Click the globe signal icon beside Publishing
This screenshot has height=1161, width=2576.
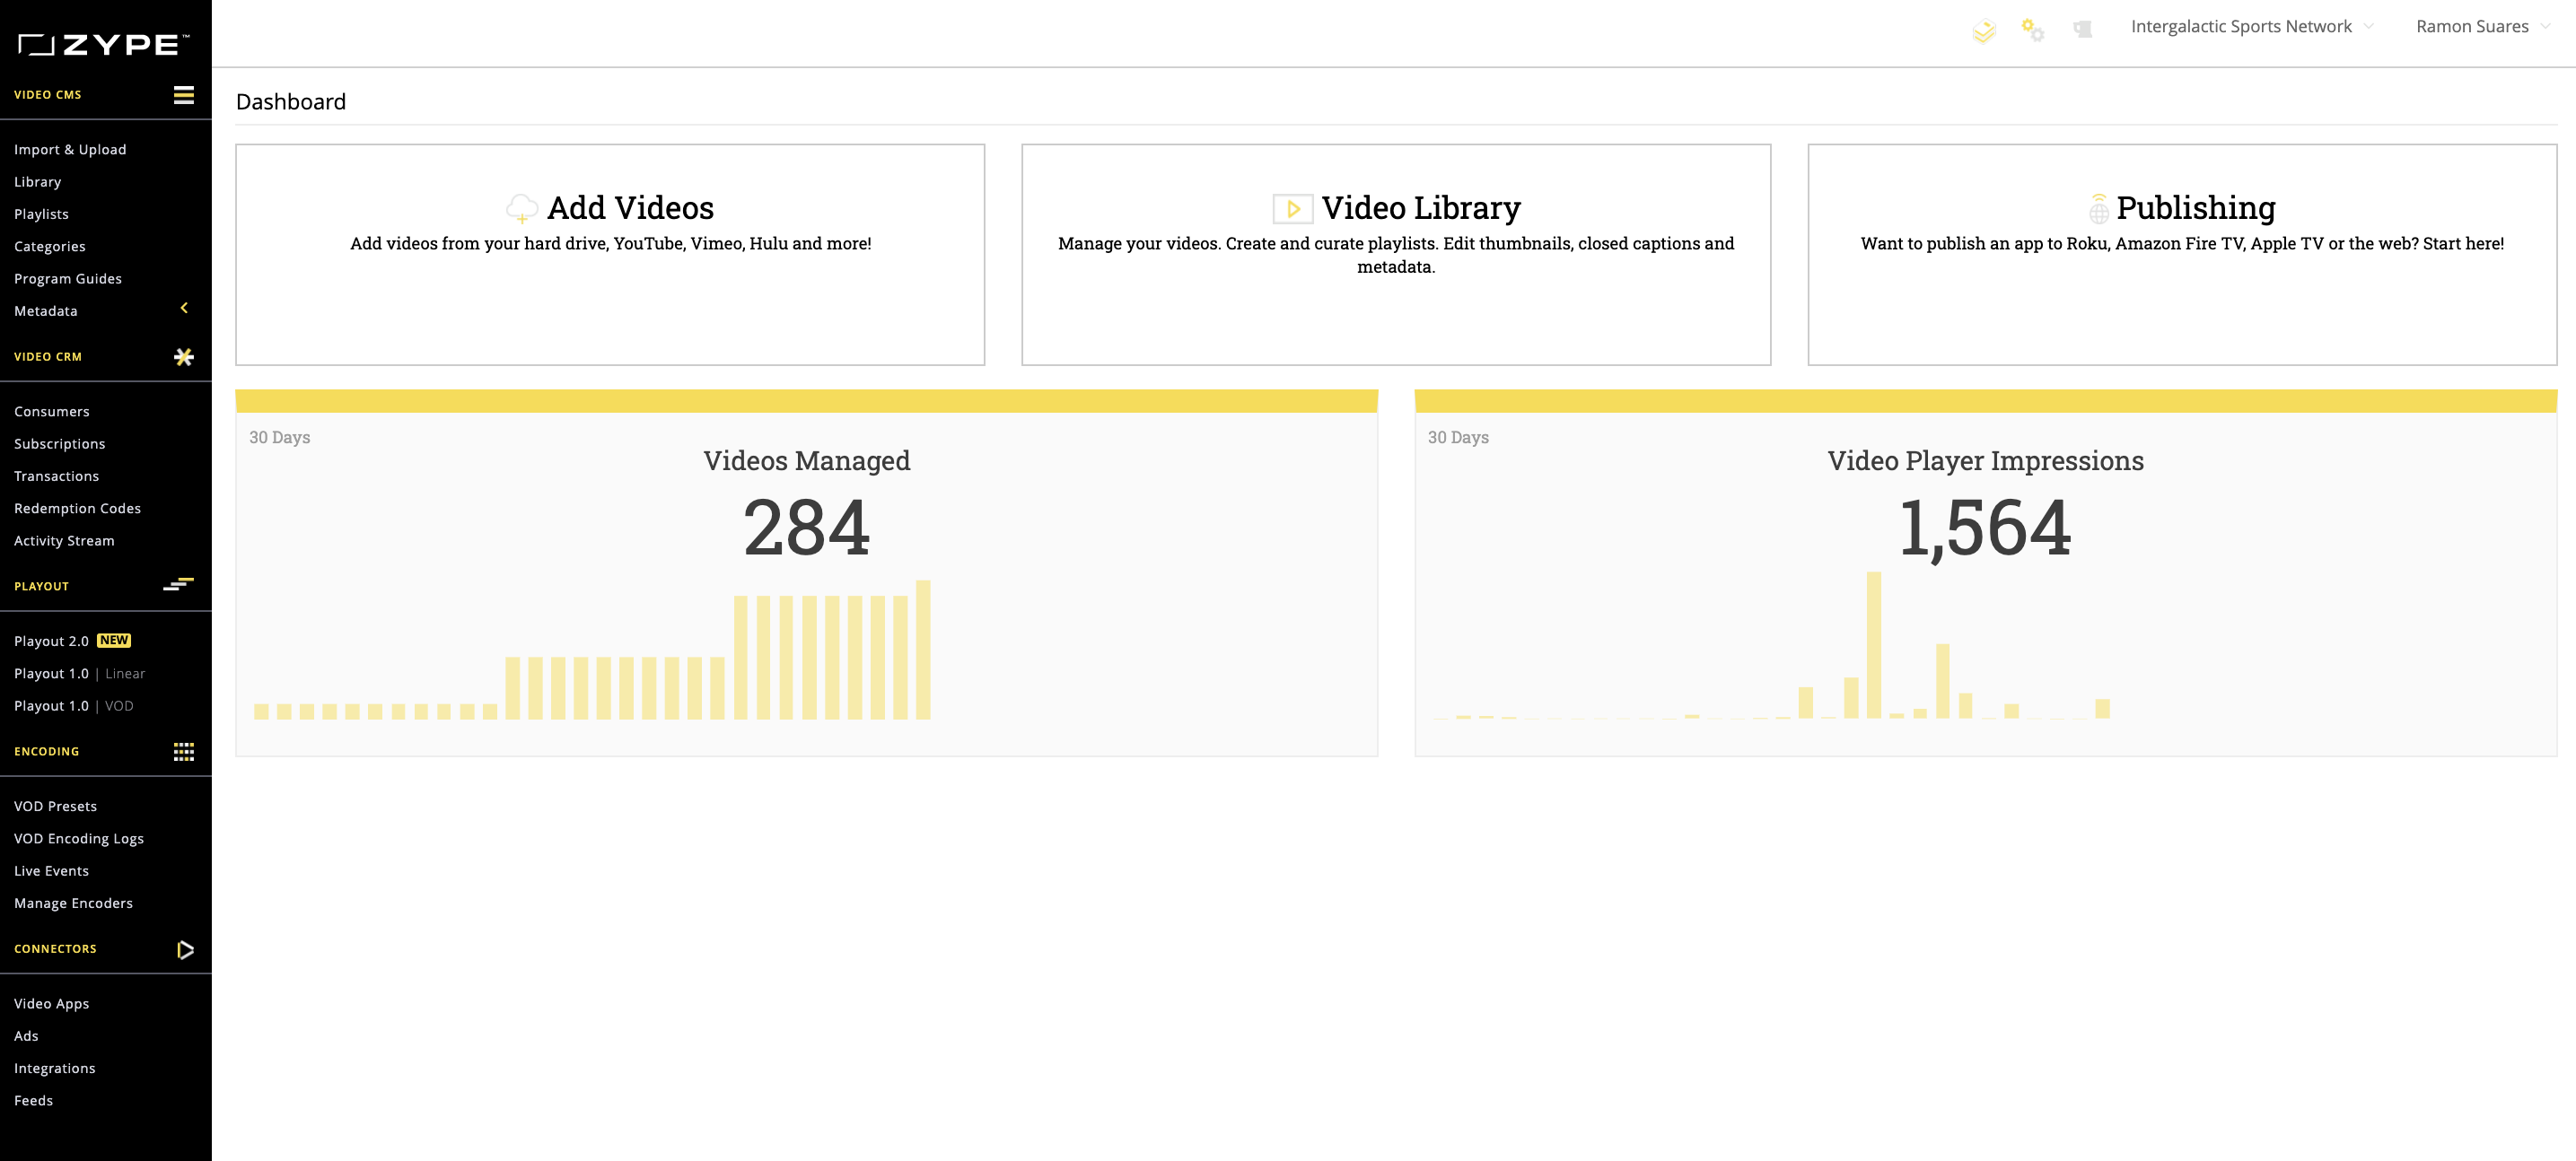click(x=2098, y=208)
